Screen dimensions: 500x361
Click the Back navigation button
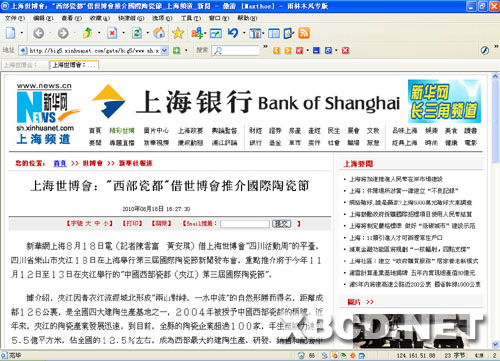(39, 33)
